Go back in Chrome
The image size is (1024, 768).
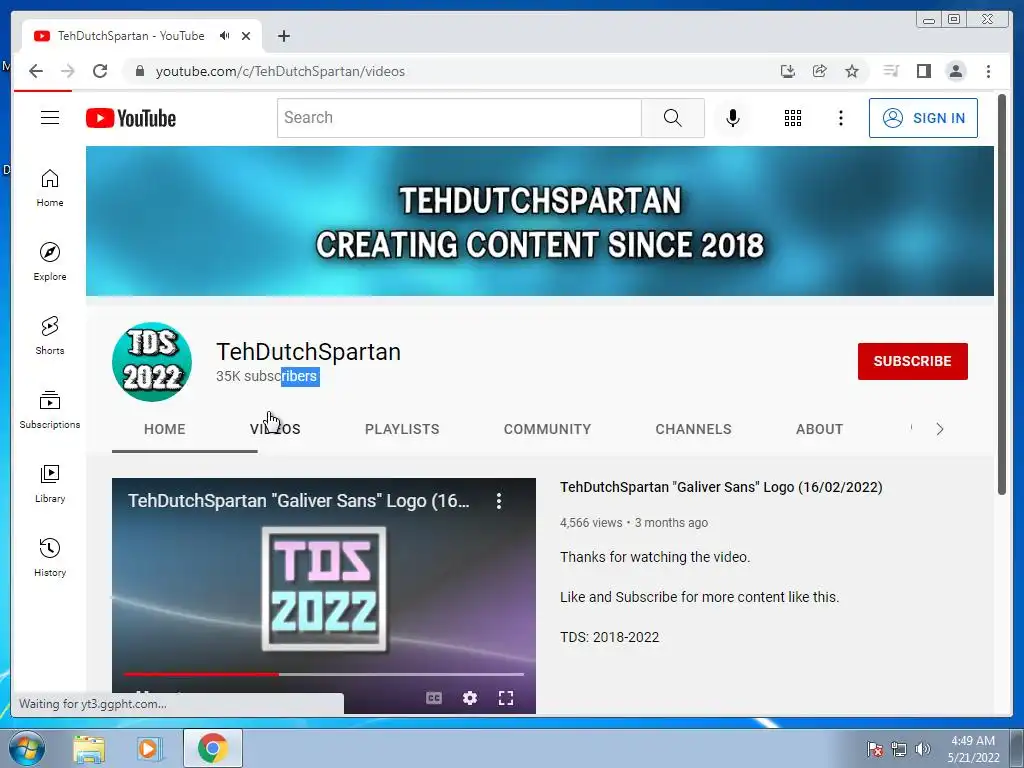[x=36, y=71]
